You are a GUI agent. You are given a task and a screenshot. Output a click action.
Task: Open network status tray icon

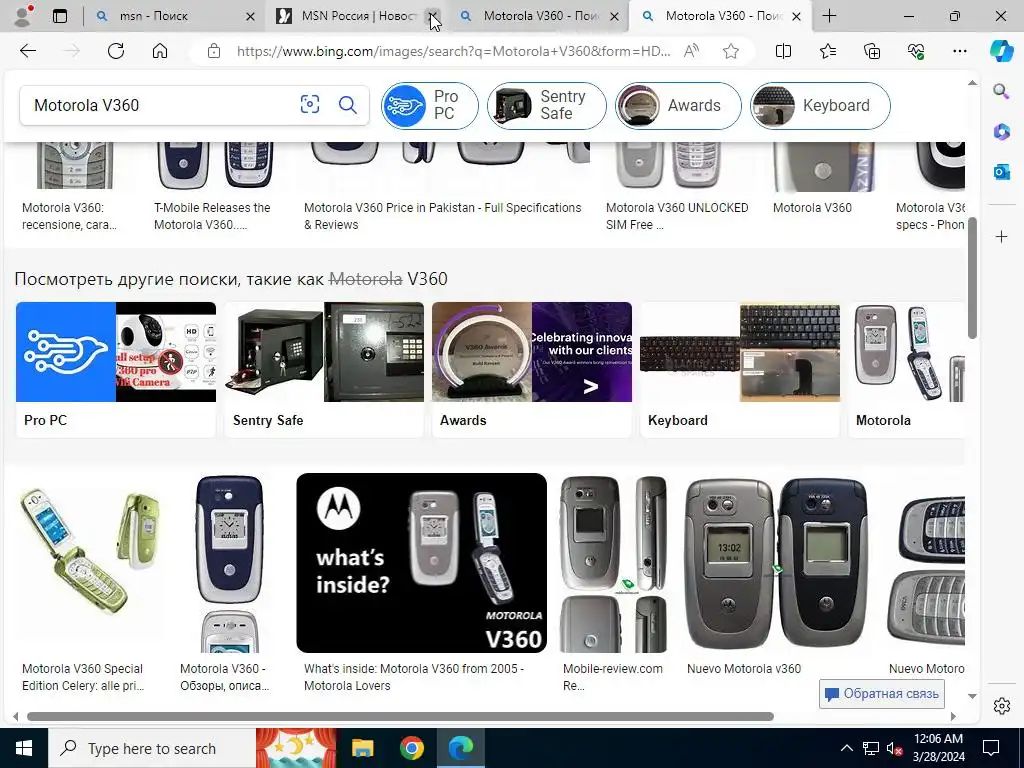871,748
